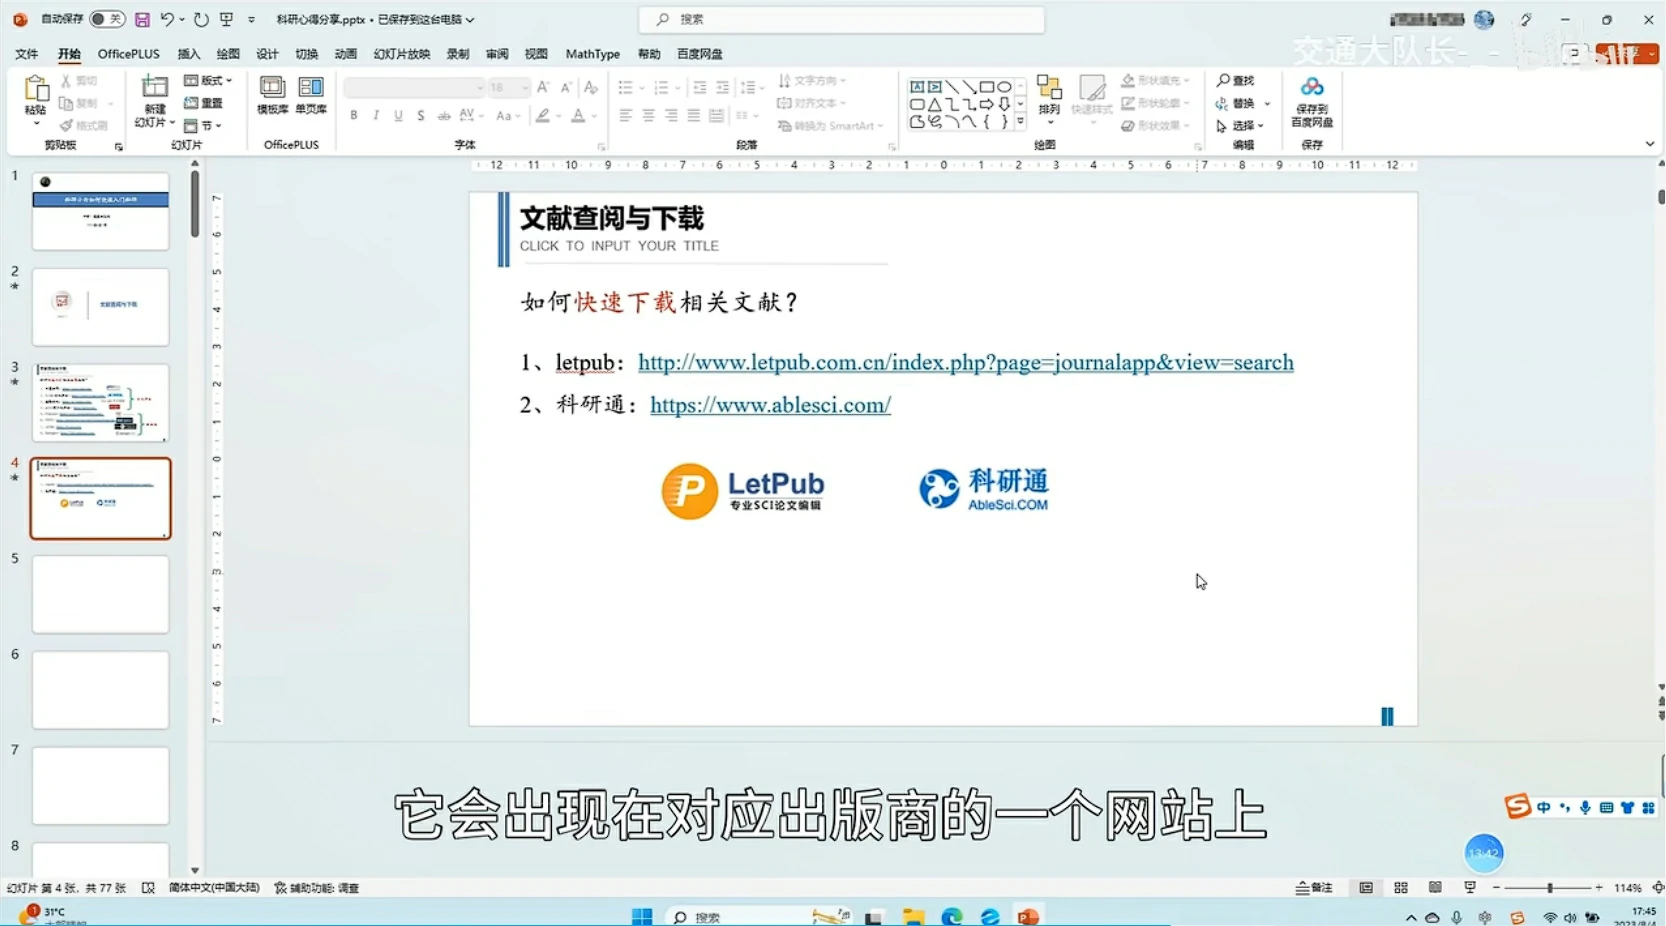1666x926 pixels.
Task: Toggle normal view button in status bar
Action: 1366,888
